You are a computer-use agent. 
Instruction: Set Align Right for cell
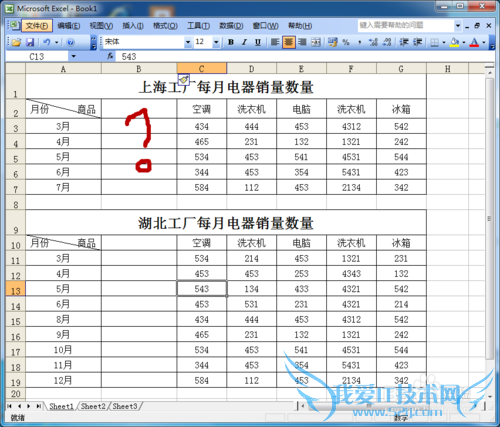click(x=302, y=42)
